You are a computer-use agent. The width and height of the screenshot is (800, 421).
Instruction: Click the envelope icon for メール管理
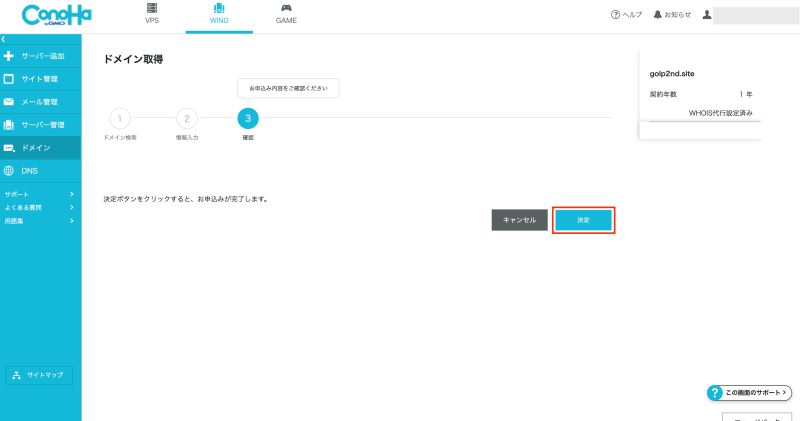tap(9, 102)
